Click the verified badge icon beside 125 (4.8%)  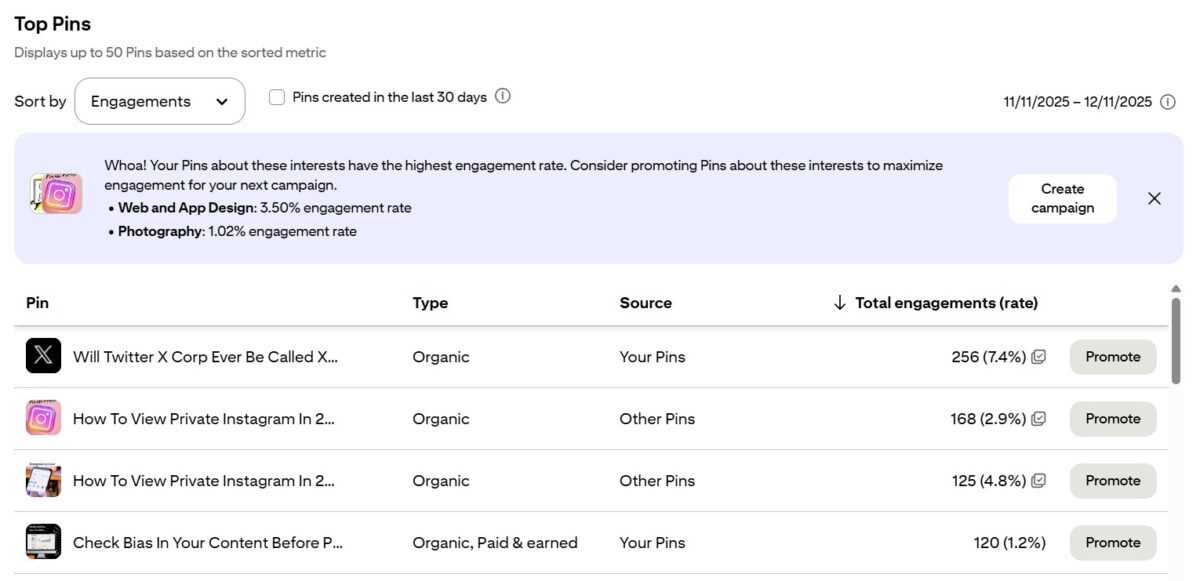[x=1036, y=480]
